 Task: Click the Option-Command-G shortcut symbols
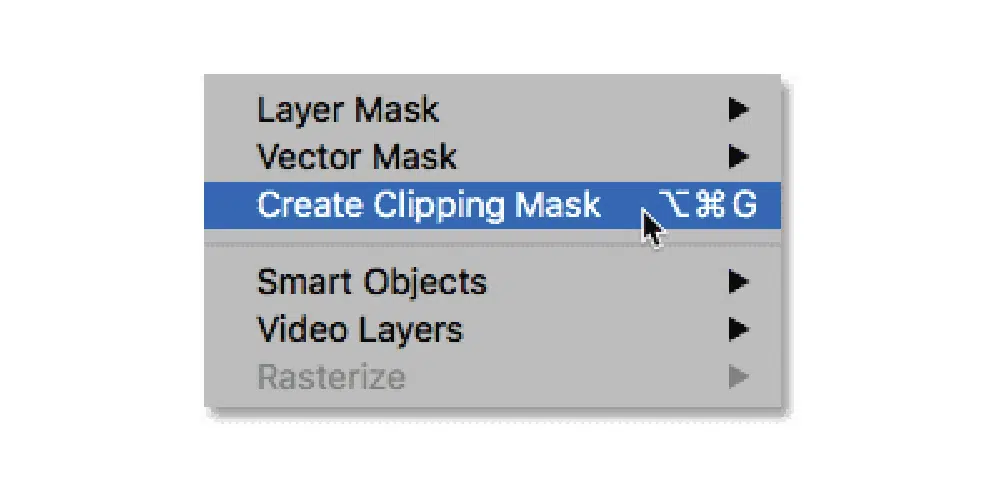pyautogui.click(x=708, y=205)
